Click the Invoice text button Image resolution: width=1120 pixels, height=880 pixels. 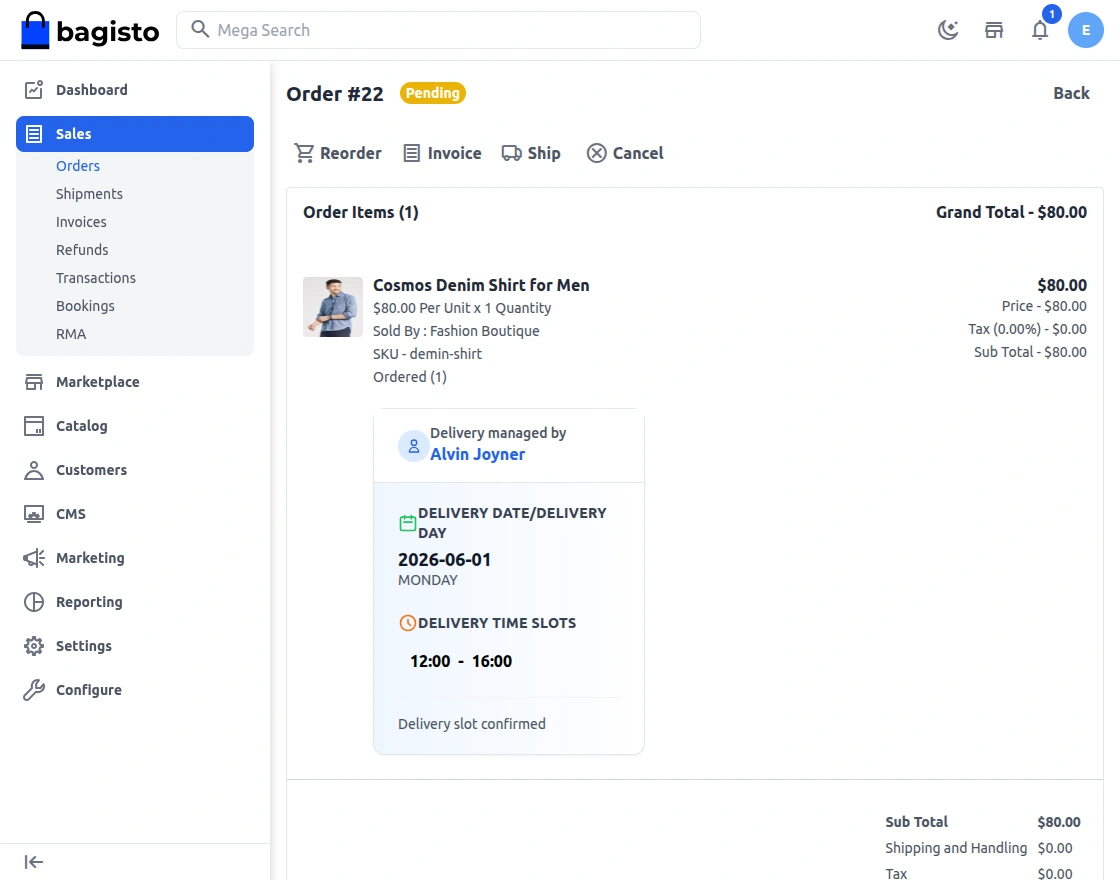pyautogui.click(x=454, y=153)
